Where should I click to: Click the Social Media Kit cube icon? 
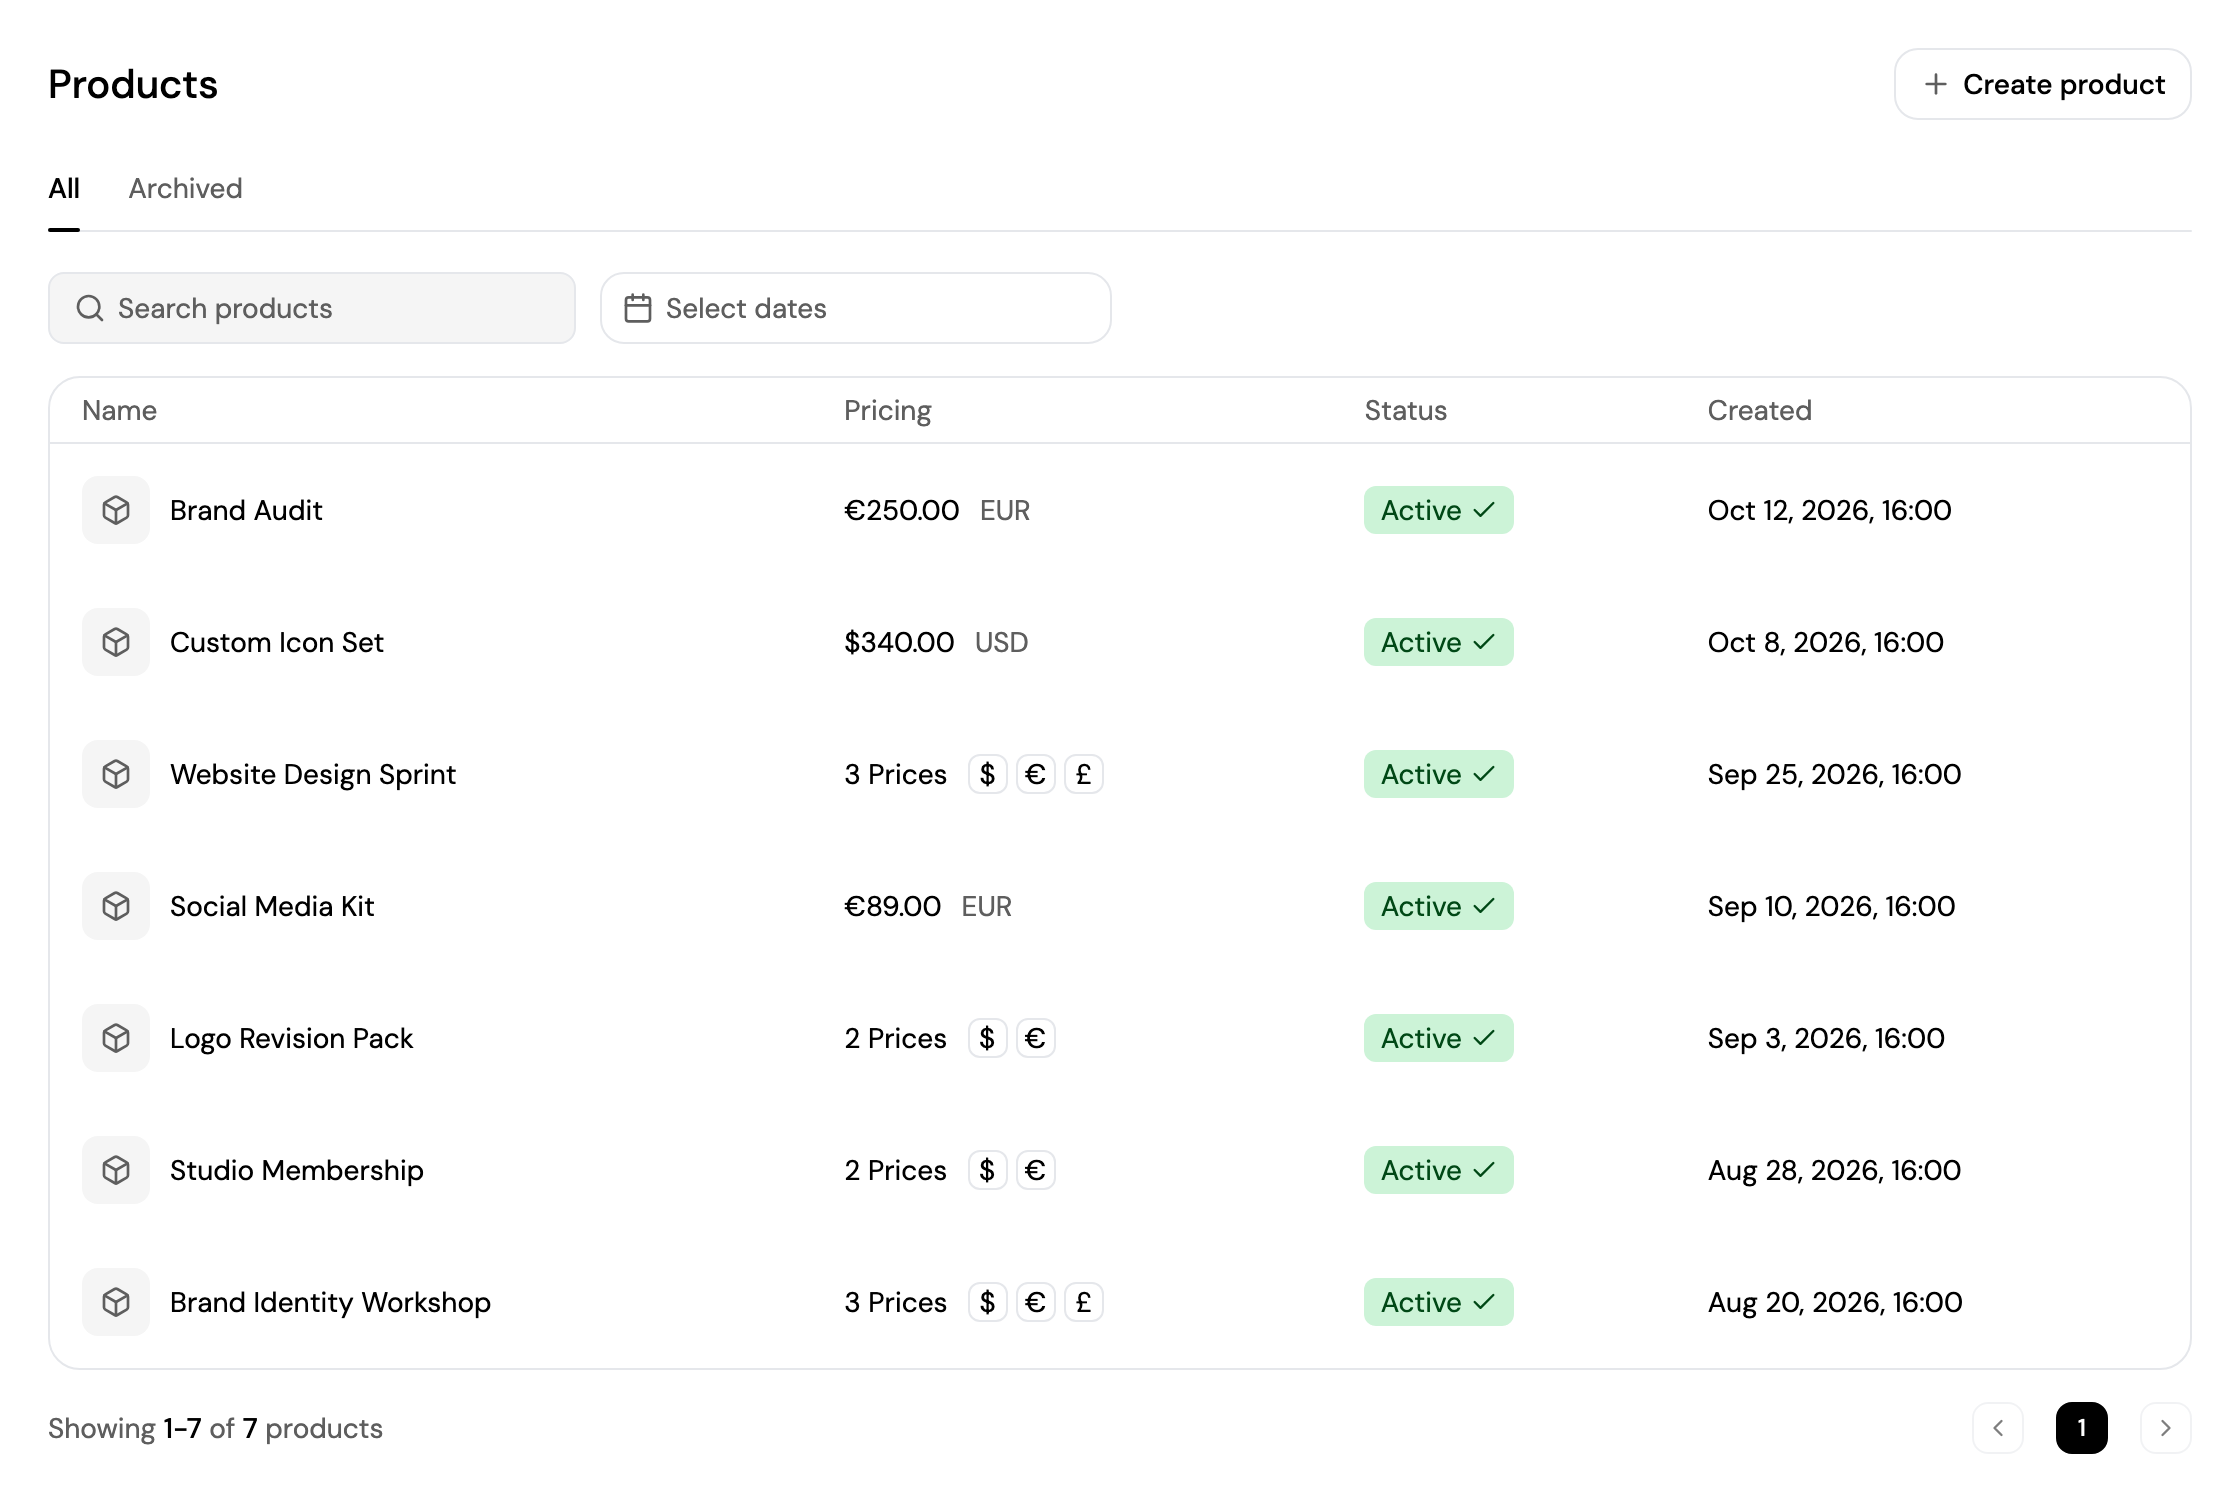(116, 906)
